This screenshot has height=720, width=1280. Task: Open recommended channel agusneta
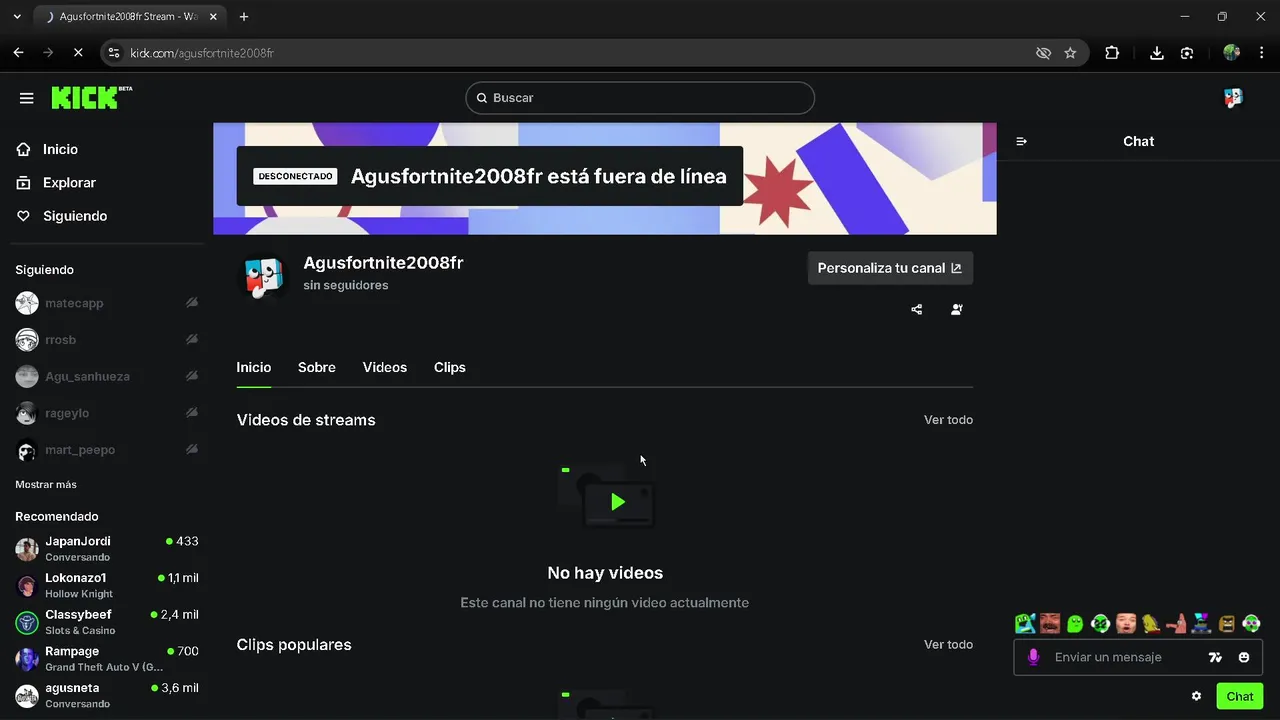point(107,696)
